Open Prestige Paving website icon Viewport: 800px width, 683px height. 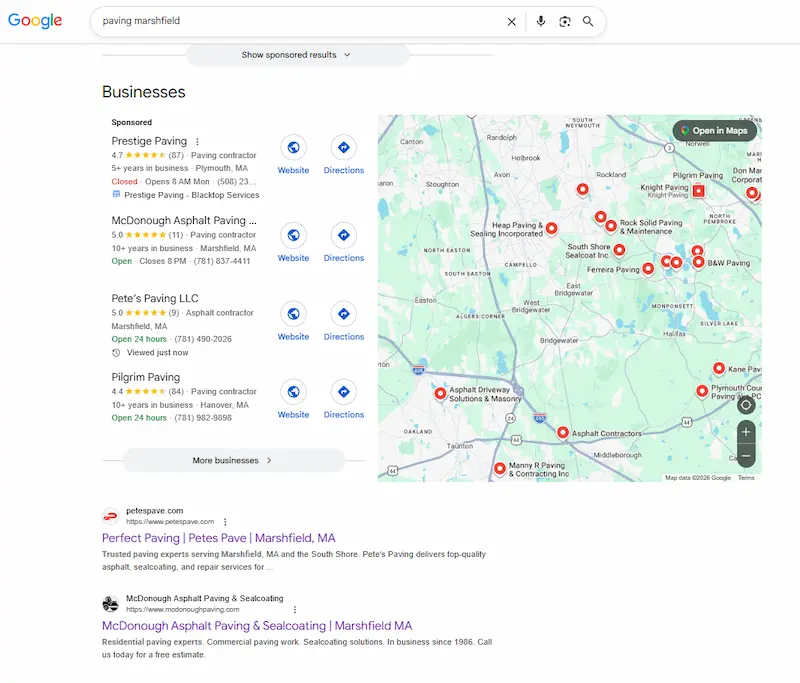(x=293, y=147)
